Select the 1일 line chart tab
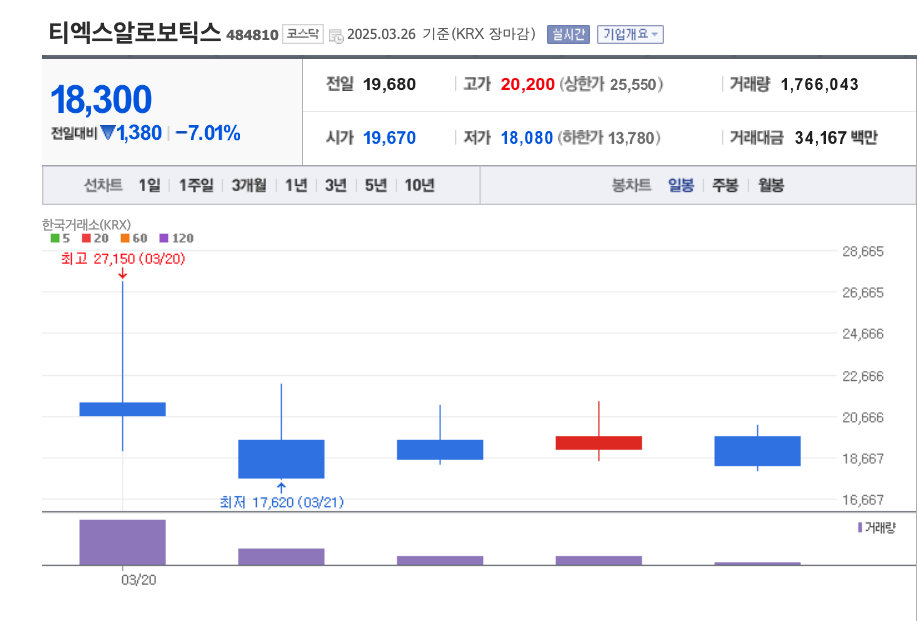This screenshot has height=621, width=917. (149, 185)
